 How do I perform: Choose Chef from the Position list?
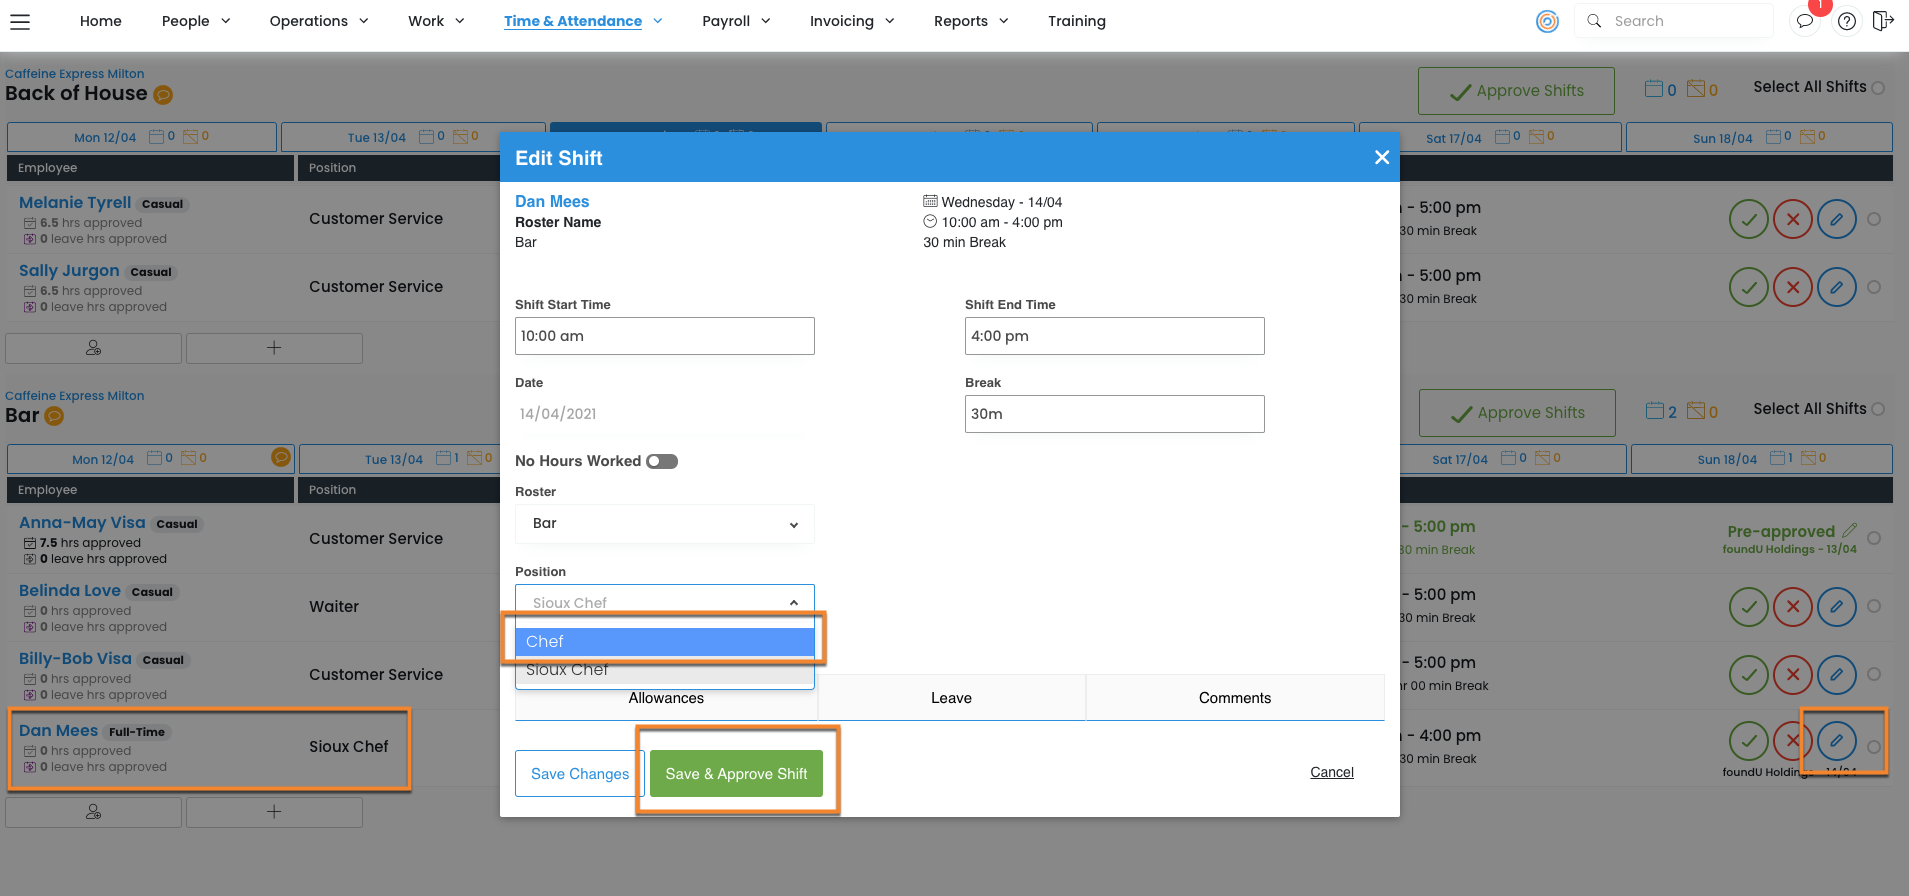tap(665, 642)
